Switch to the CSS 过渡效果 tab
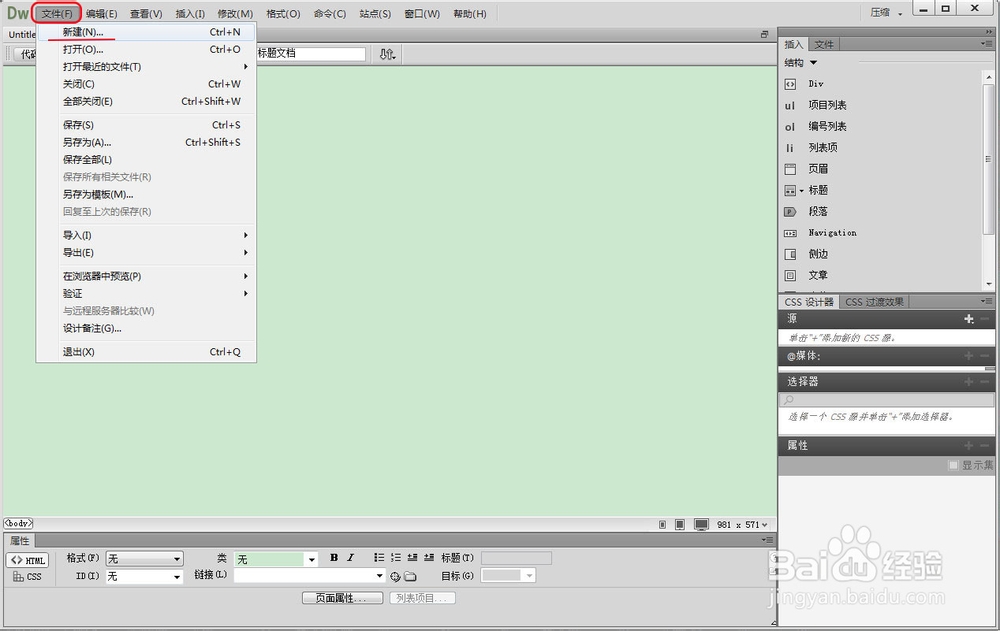This screenshot has height=631, width=1000. tap(874, 301)
